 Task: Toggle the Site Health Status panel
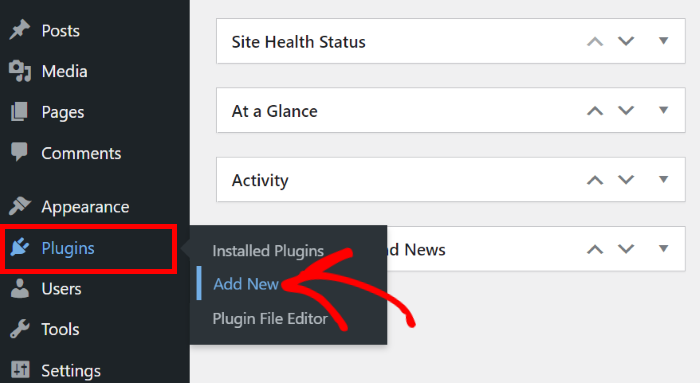click(663, 41)
